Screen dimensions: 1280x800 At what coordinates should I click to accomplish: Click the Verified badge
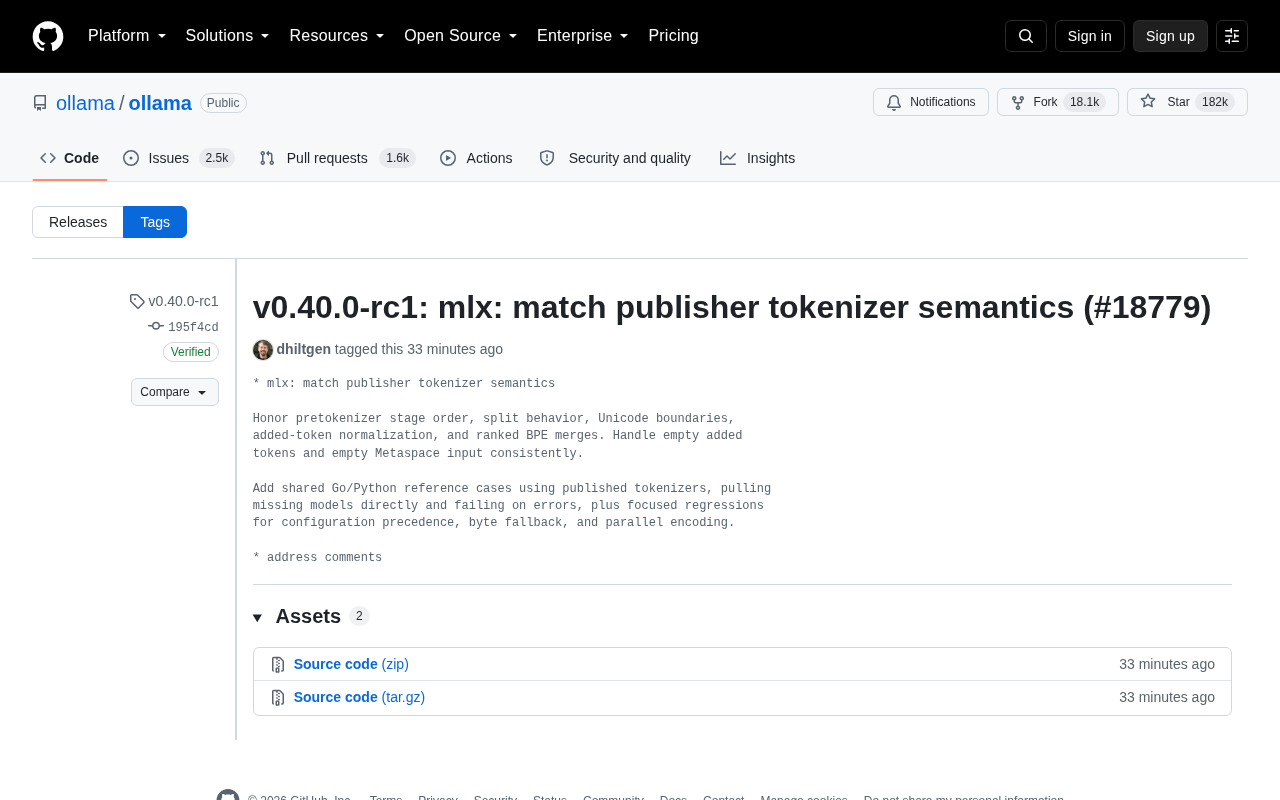coord(191,352)
